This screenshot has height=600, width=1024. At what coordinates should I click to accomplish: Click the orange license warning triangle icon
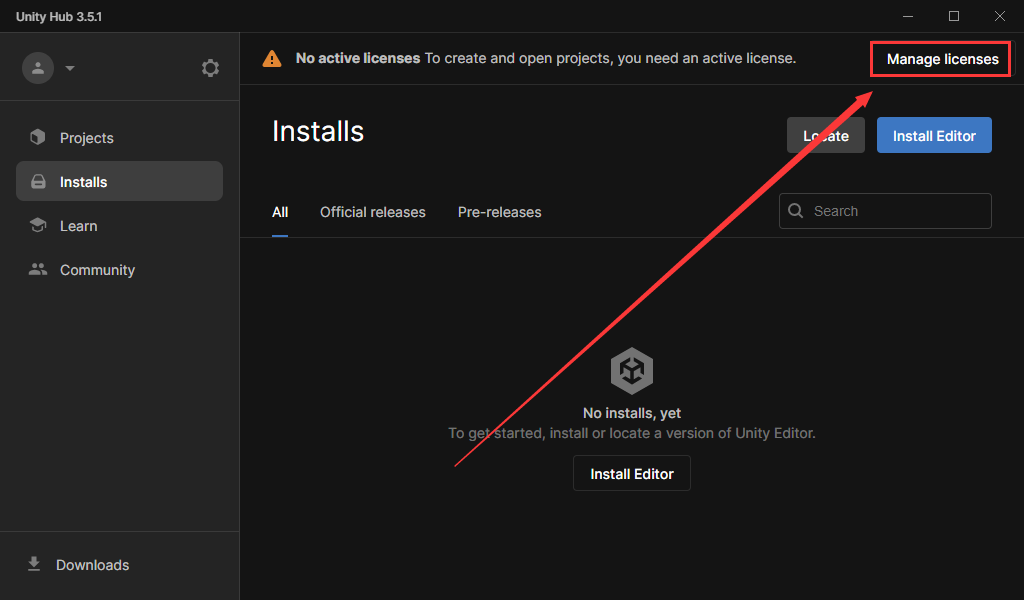pos(272,59)
